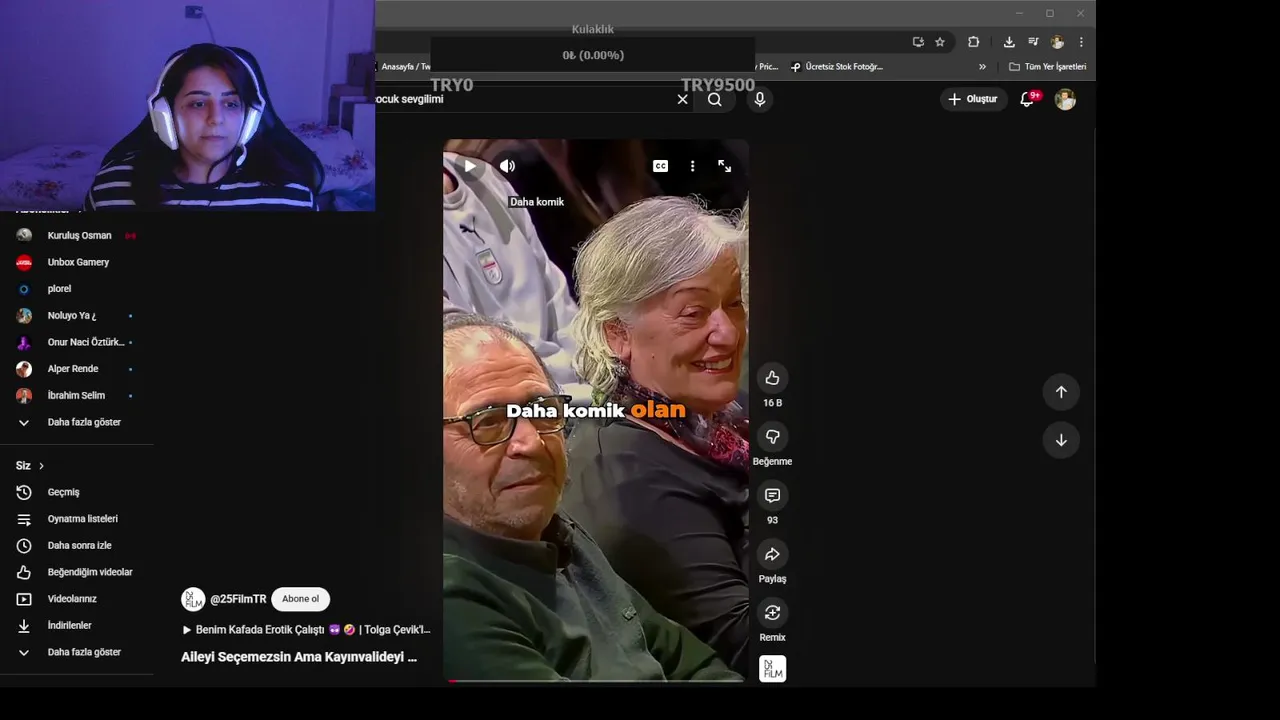1280x720 pixels.
Task: Open the Shorts player three-dot menu
Action: [692, 166]
